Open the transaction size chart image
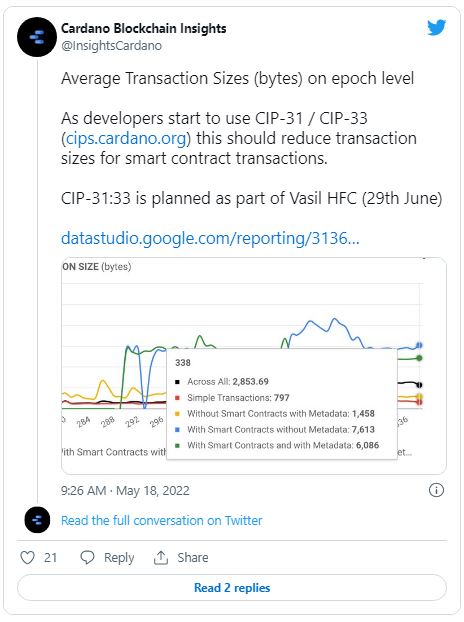 point(254,366)
